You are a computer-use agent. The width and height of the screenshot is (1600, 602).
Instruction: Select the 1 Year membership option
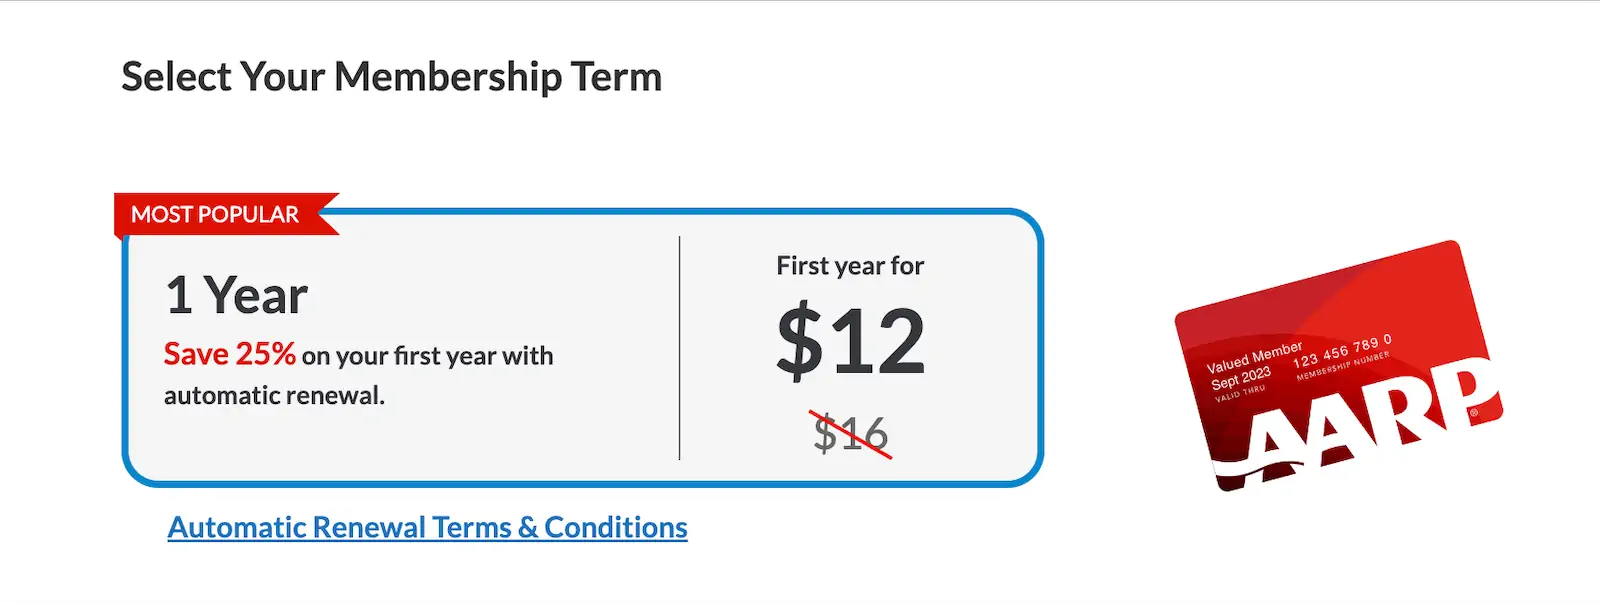click(580, 350)
